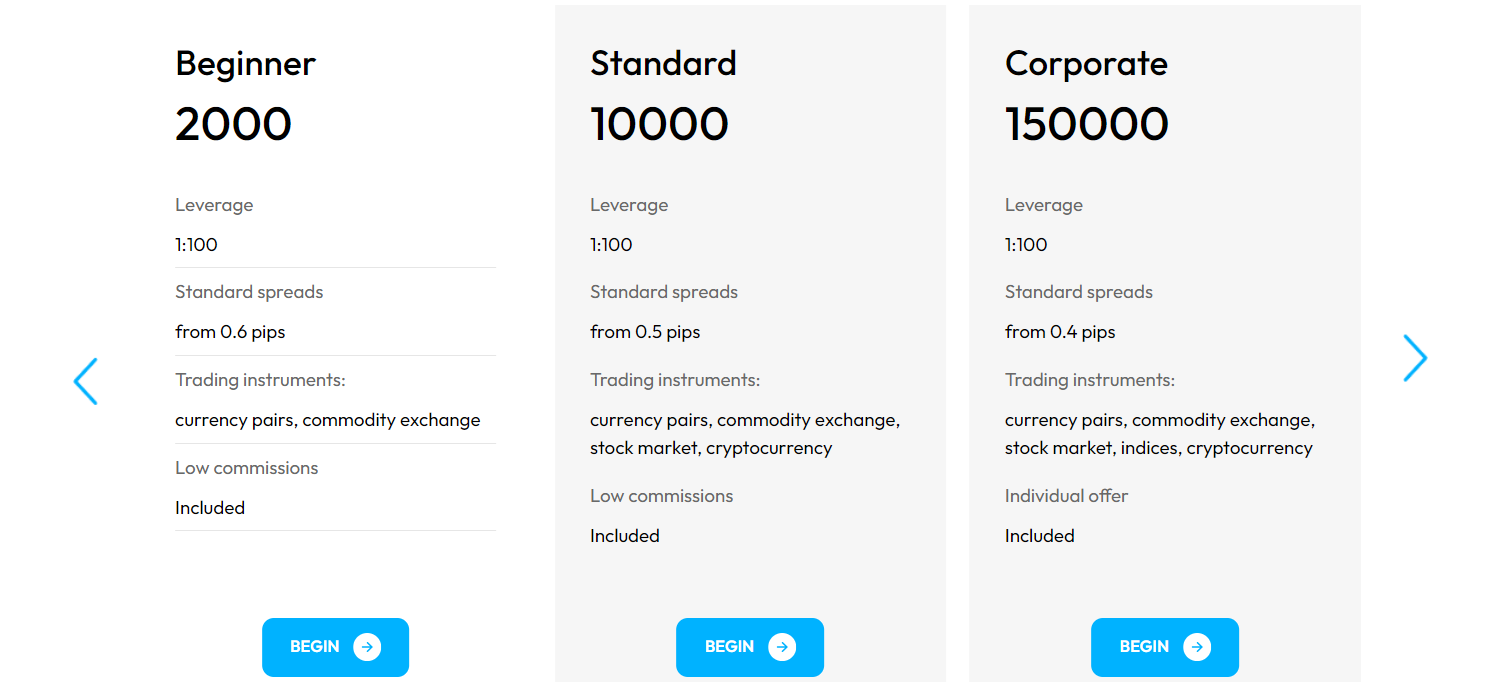Click the previous plans left chevron arrow

(x=86, y=381)
